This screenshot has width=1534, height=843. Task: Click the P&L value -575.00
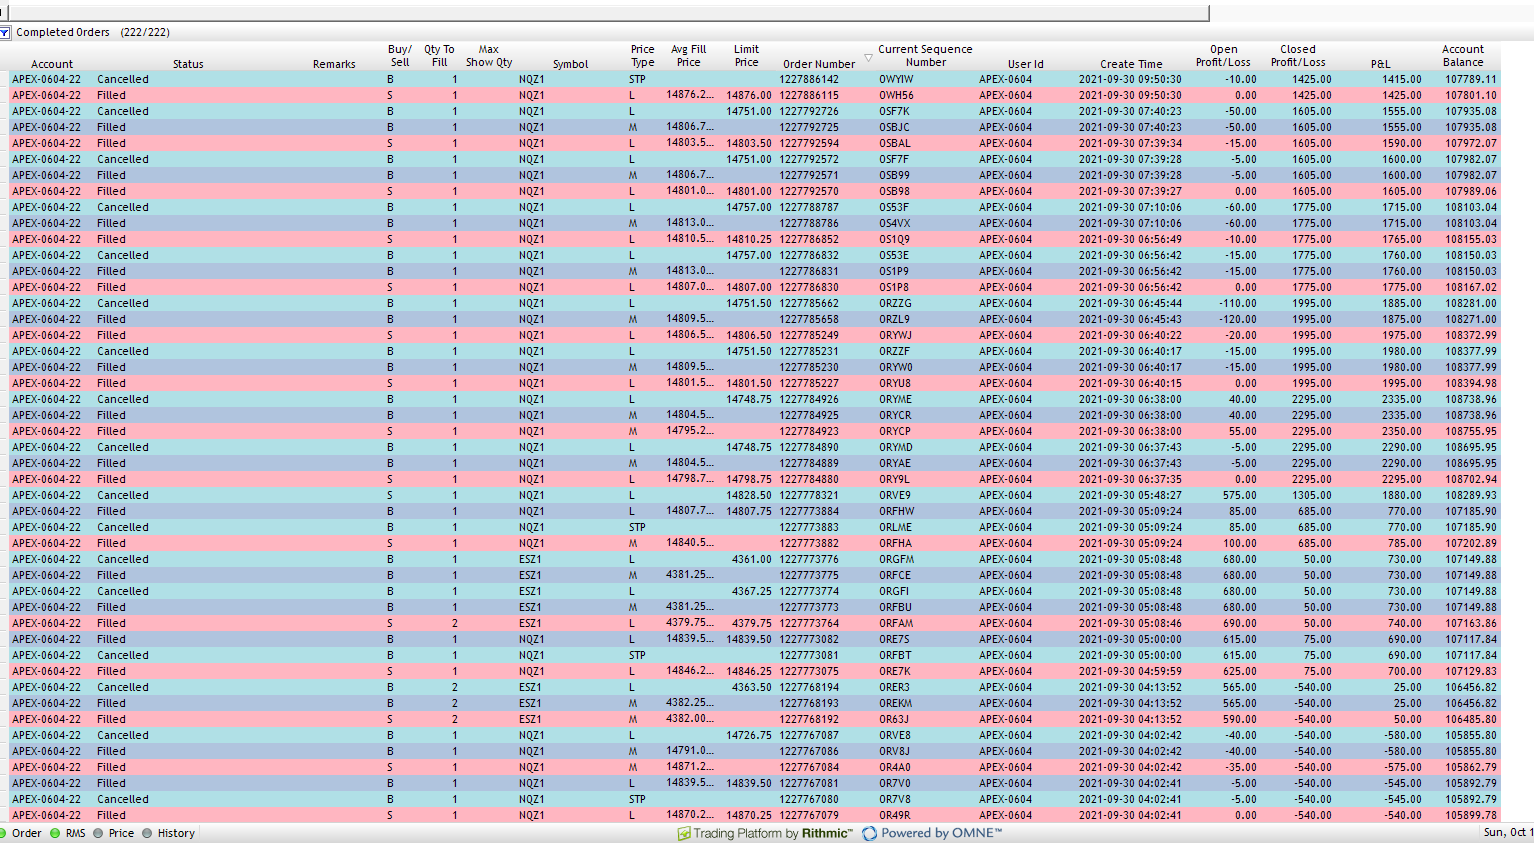(x=1402, y=767)
